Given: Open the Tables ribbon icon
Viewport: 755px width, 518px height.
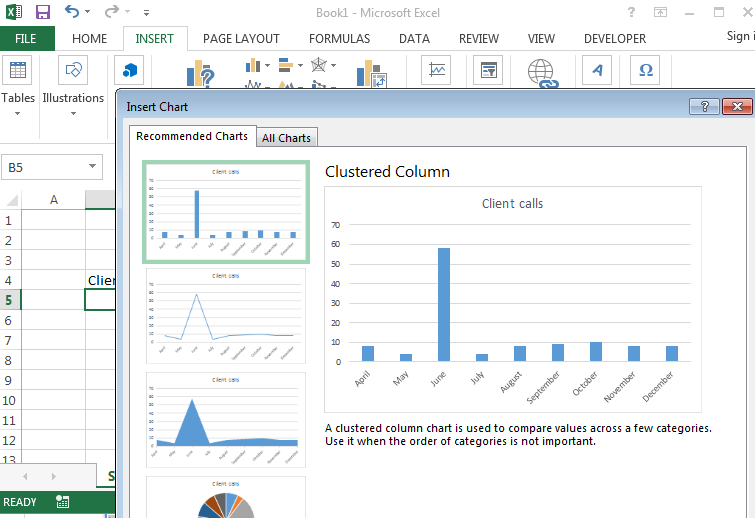Looking at the screenshot, I should point(17,70).
